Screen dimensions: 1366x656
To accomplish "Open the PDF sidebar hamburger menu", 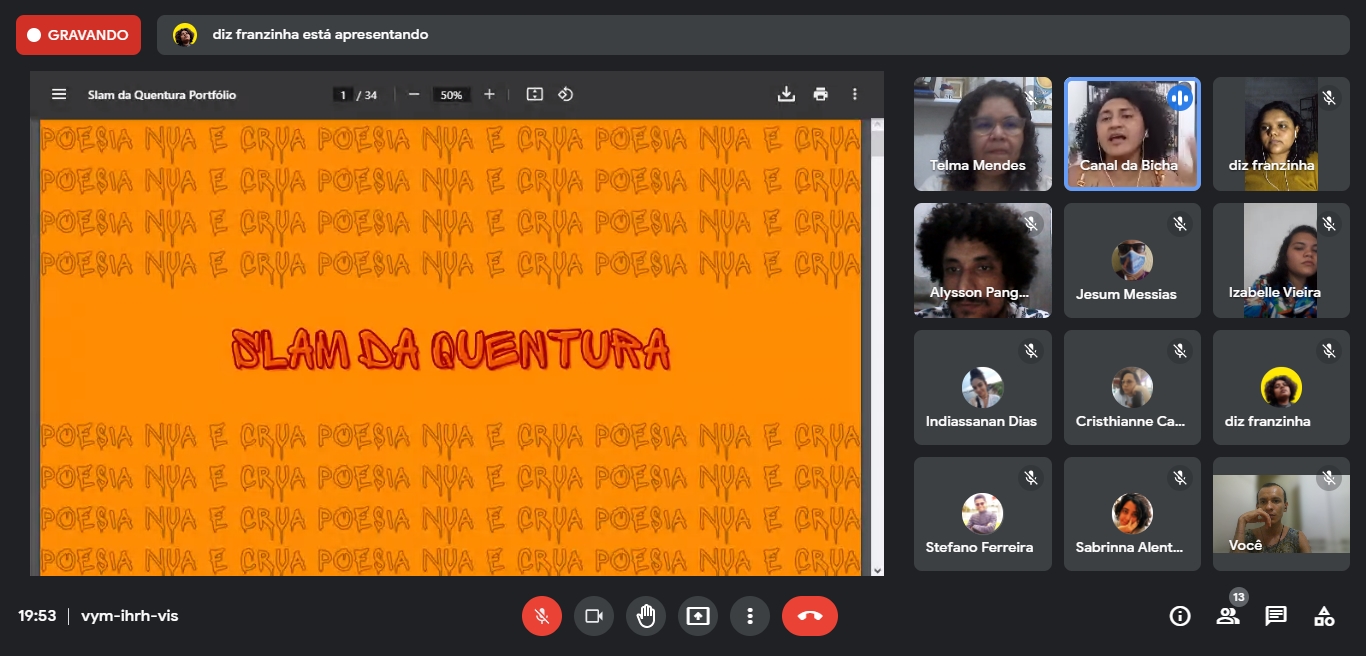I will click(x=59, y=94).
